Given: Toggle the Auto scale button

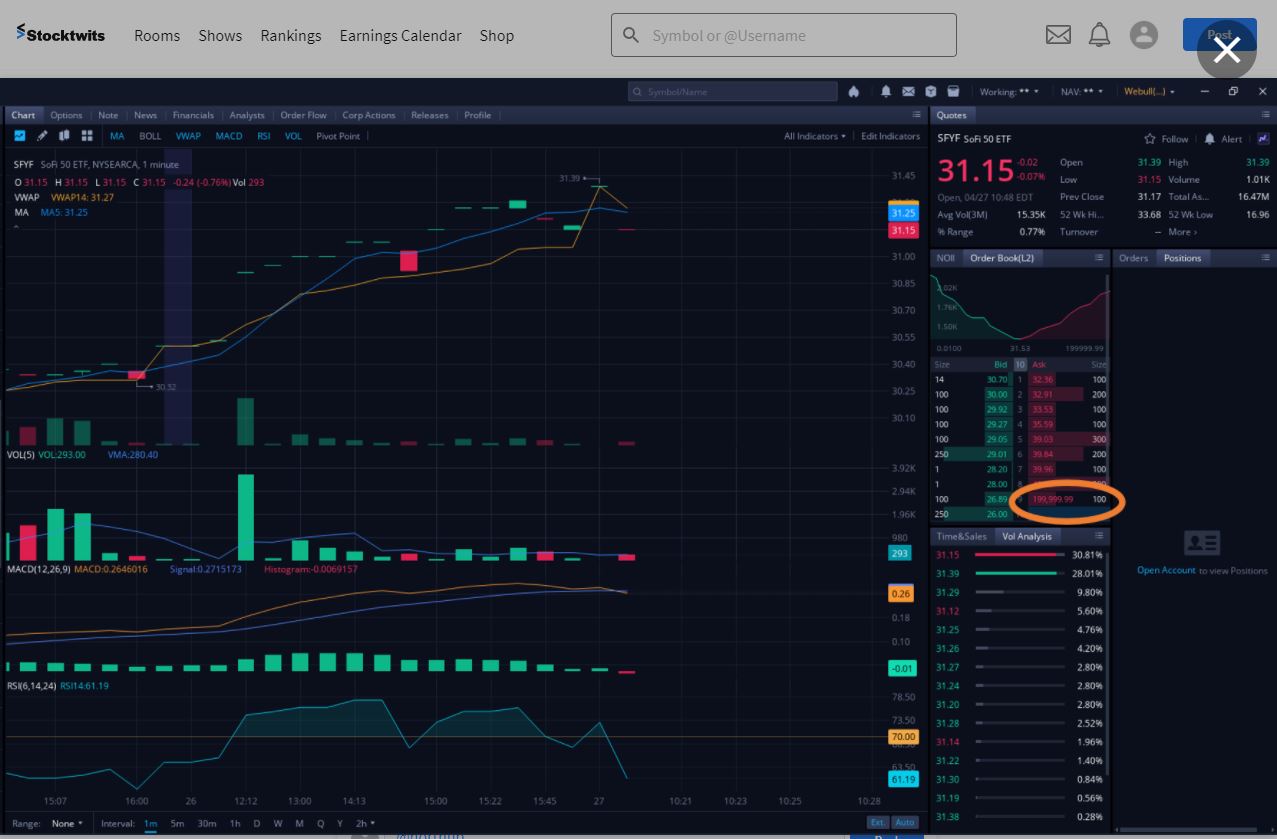Looking at the screenshot, I should (904, 823).
